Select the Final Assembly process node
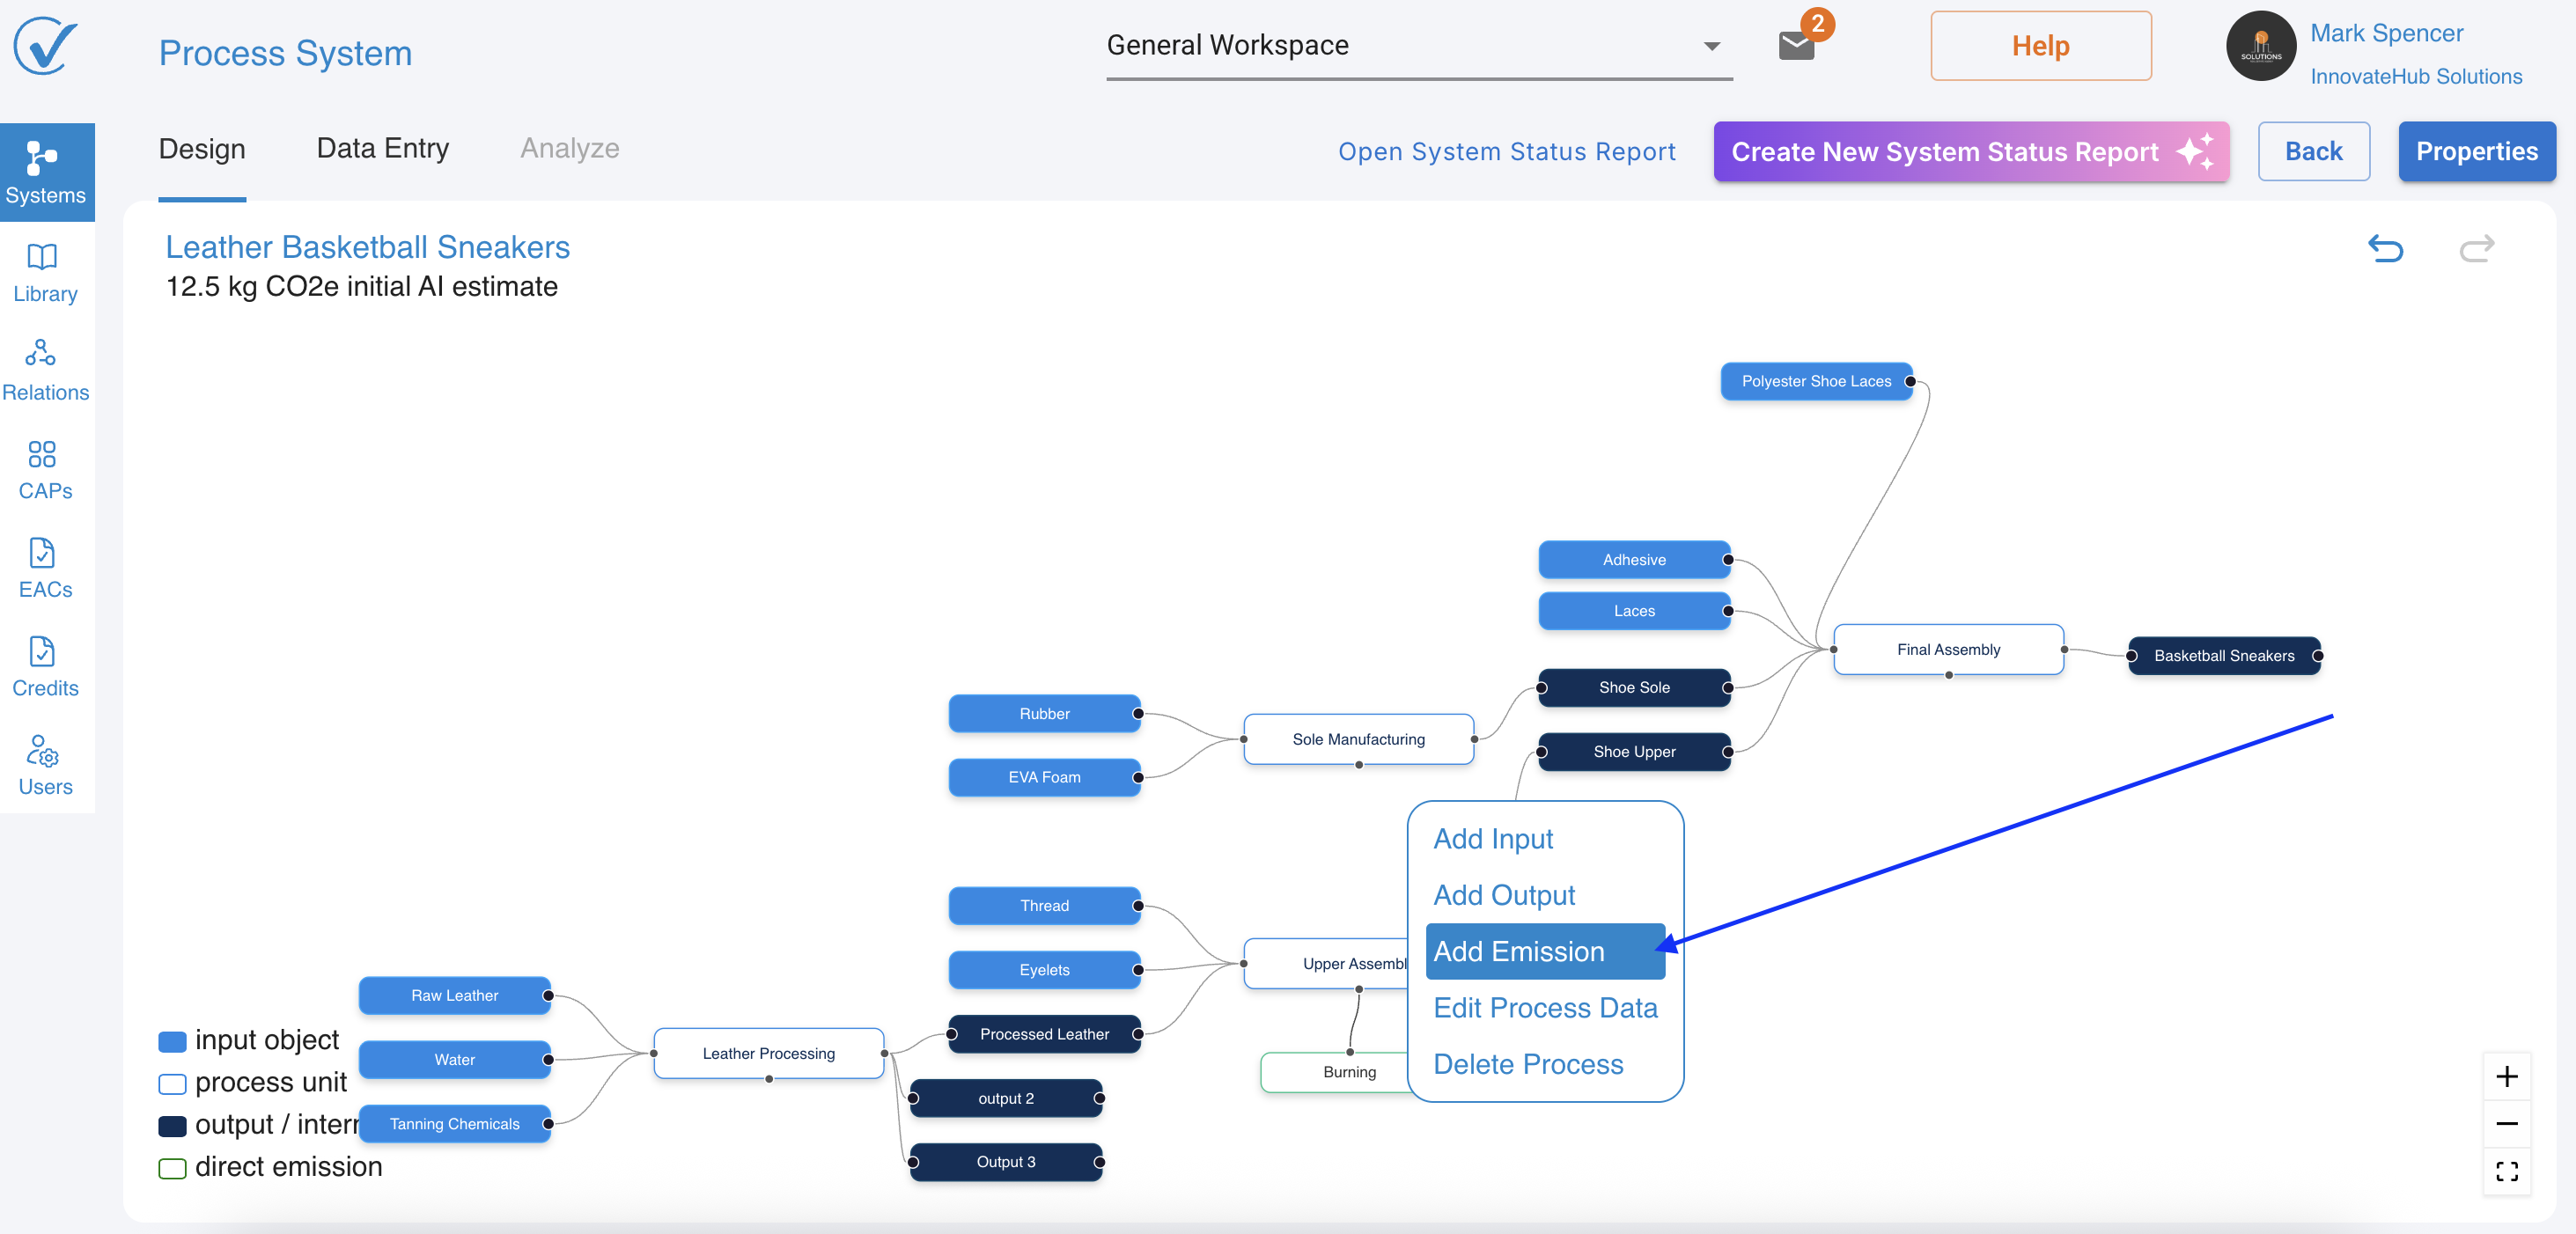 click(1947, 650)
